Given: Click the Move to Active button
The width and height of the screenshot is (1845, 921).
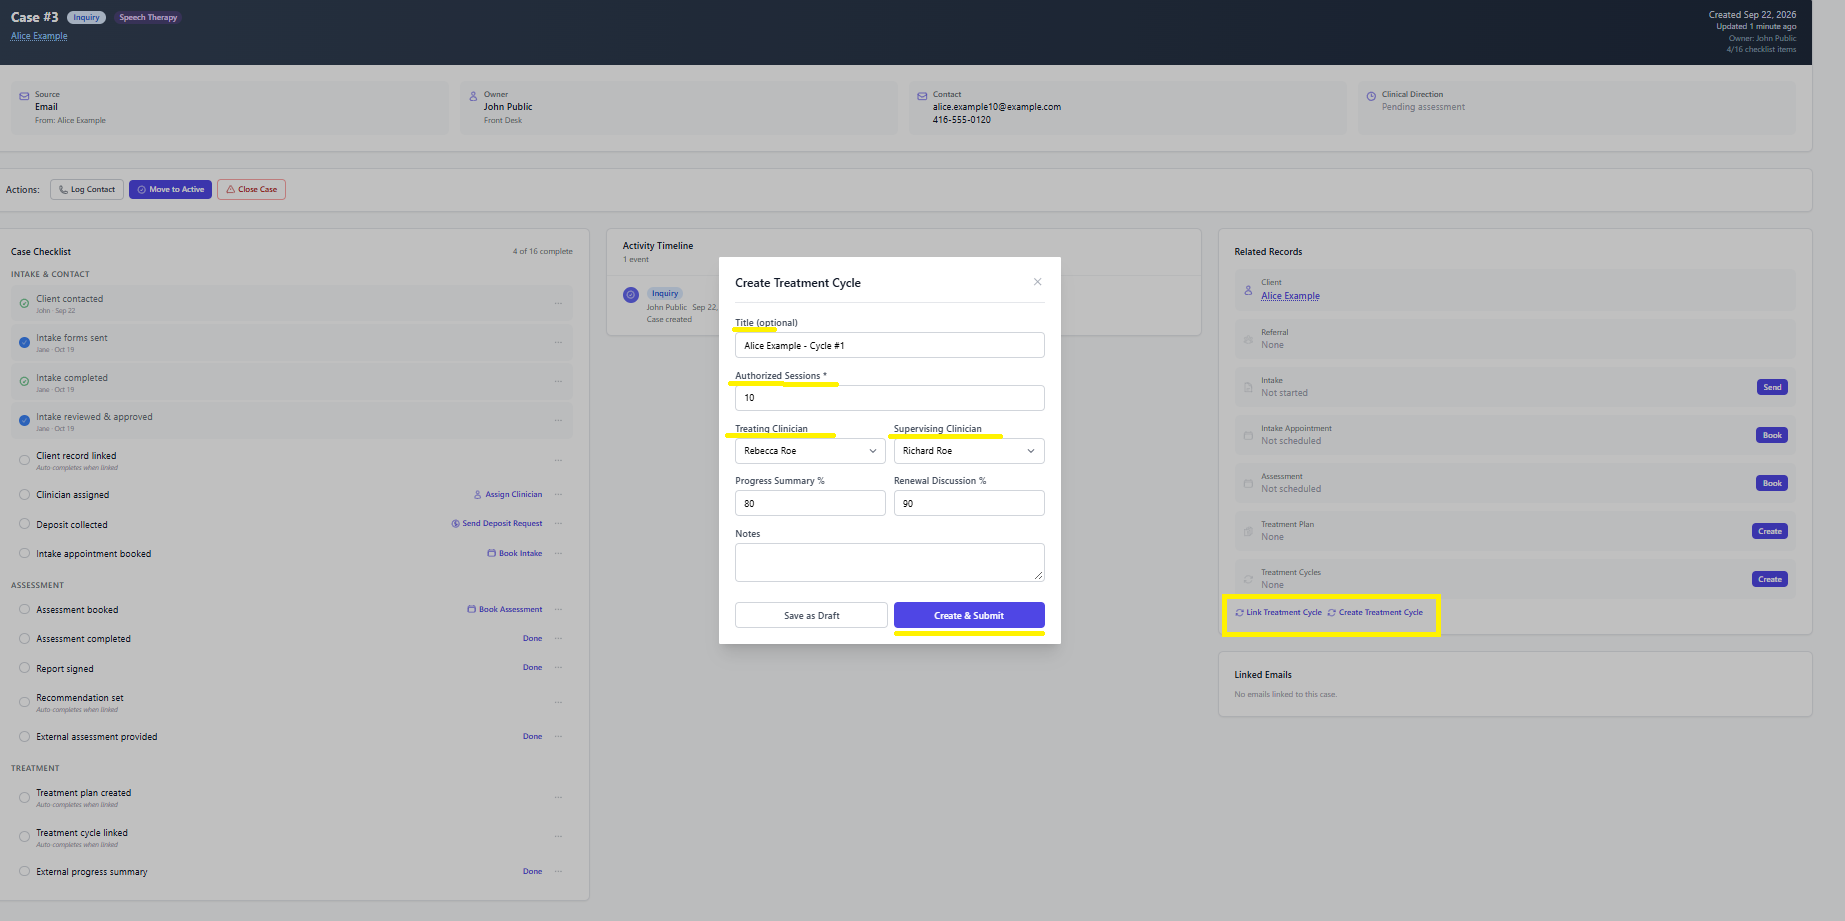Looking at the screenshot, I should pos(170,189).
